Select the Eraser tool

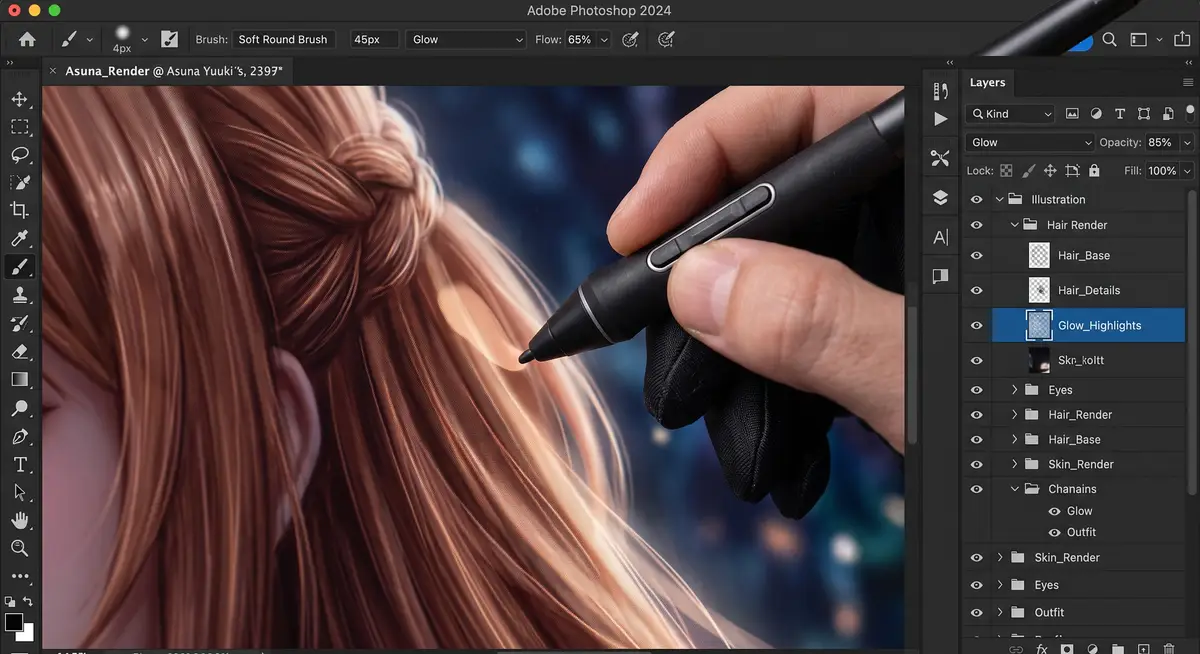coord(19,351)
